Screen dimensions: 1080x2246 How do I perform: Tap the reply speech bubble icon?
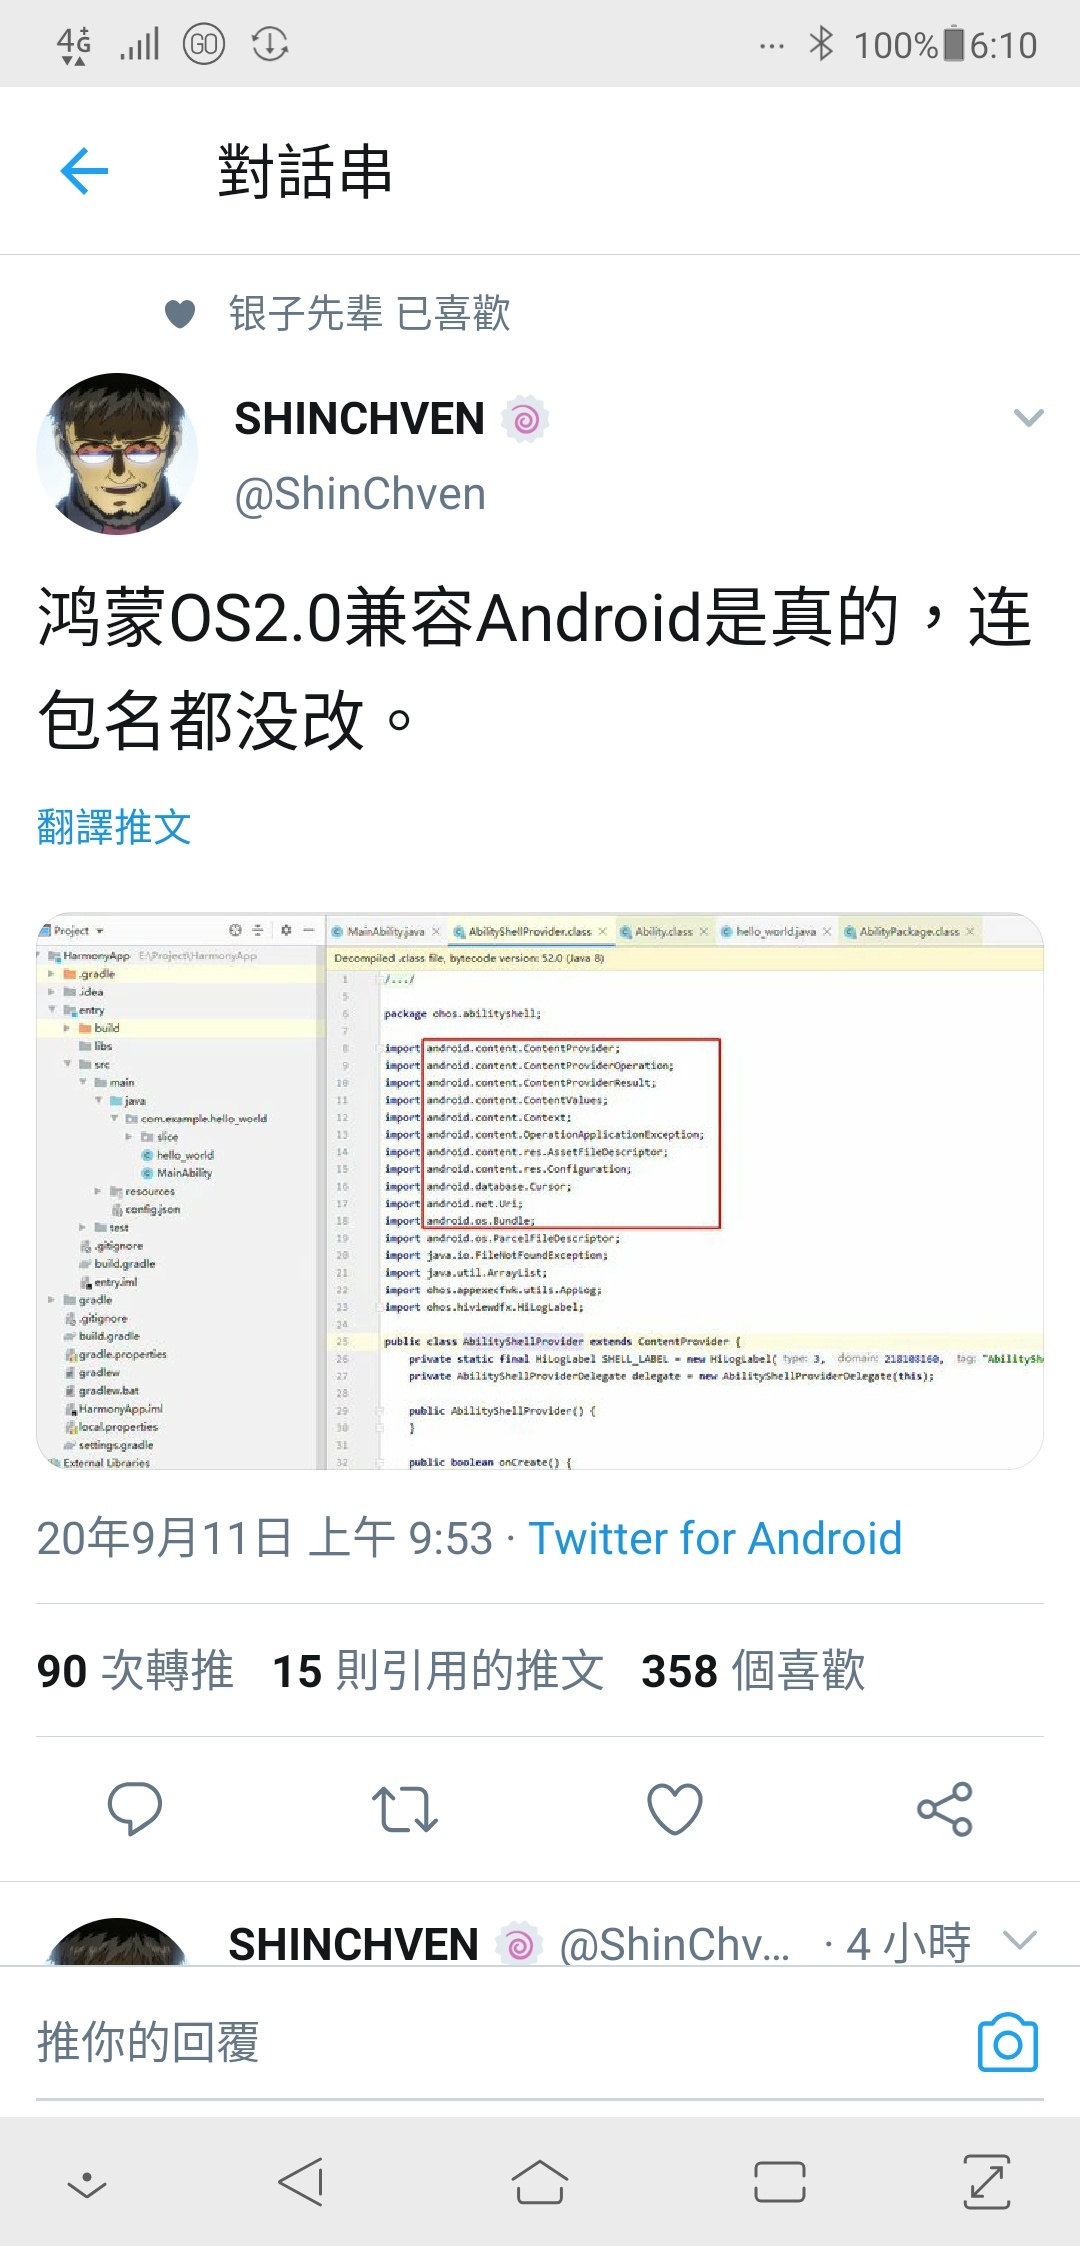134,1808
